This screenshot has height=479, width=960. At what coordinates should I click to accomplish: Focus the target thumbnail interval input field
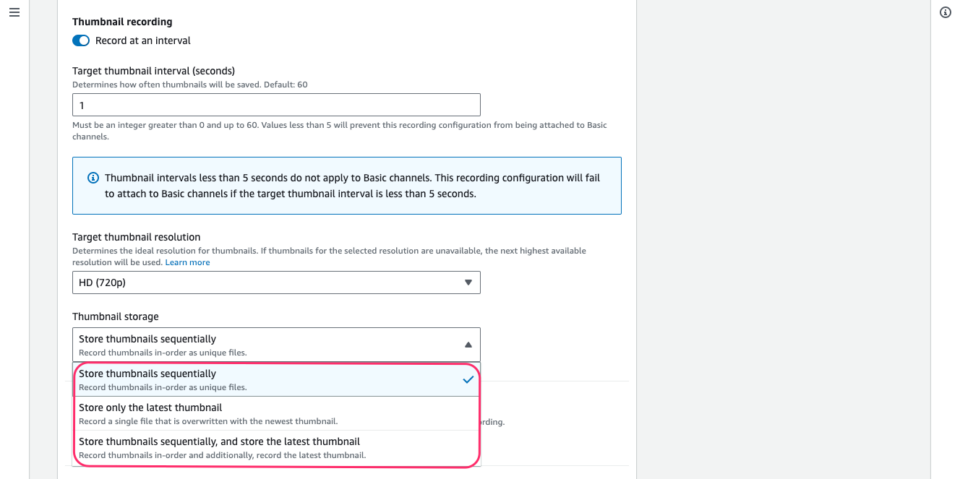tap(276, 105)
